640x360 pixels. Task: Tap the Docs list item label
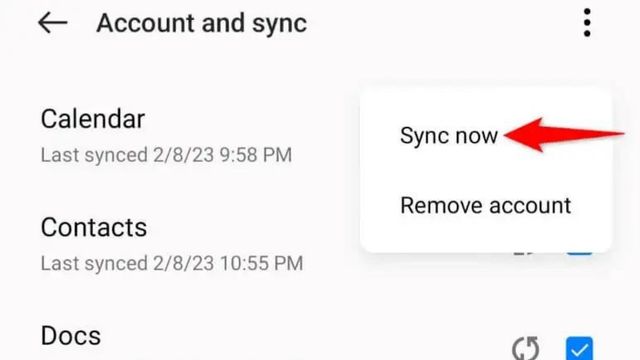point(71,336)
